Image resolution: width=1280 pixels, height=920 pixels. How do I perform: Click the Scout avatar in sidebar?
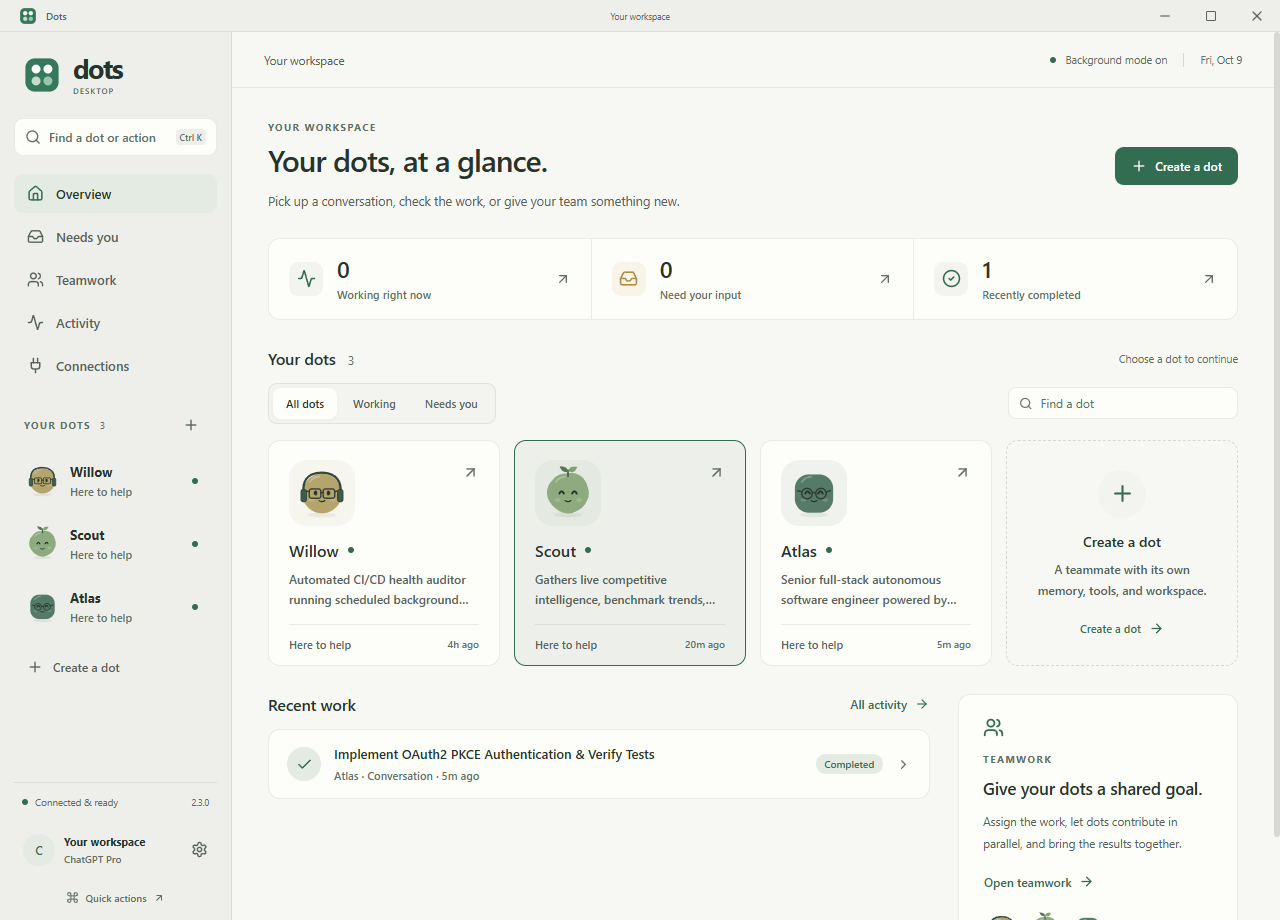(42, 543)
